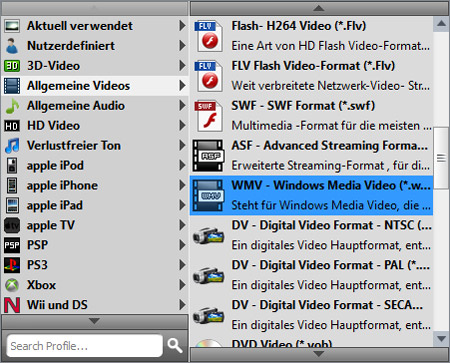Click the DV SECAM camcorder icon
Viewport: 450px width, 363px height.
(x=209, y=316)
